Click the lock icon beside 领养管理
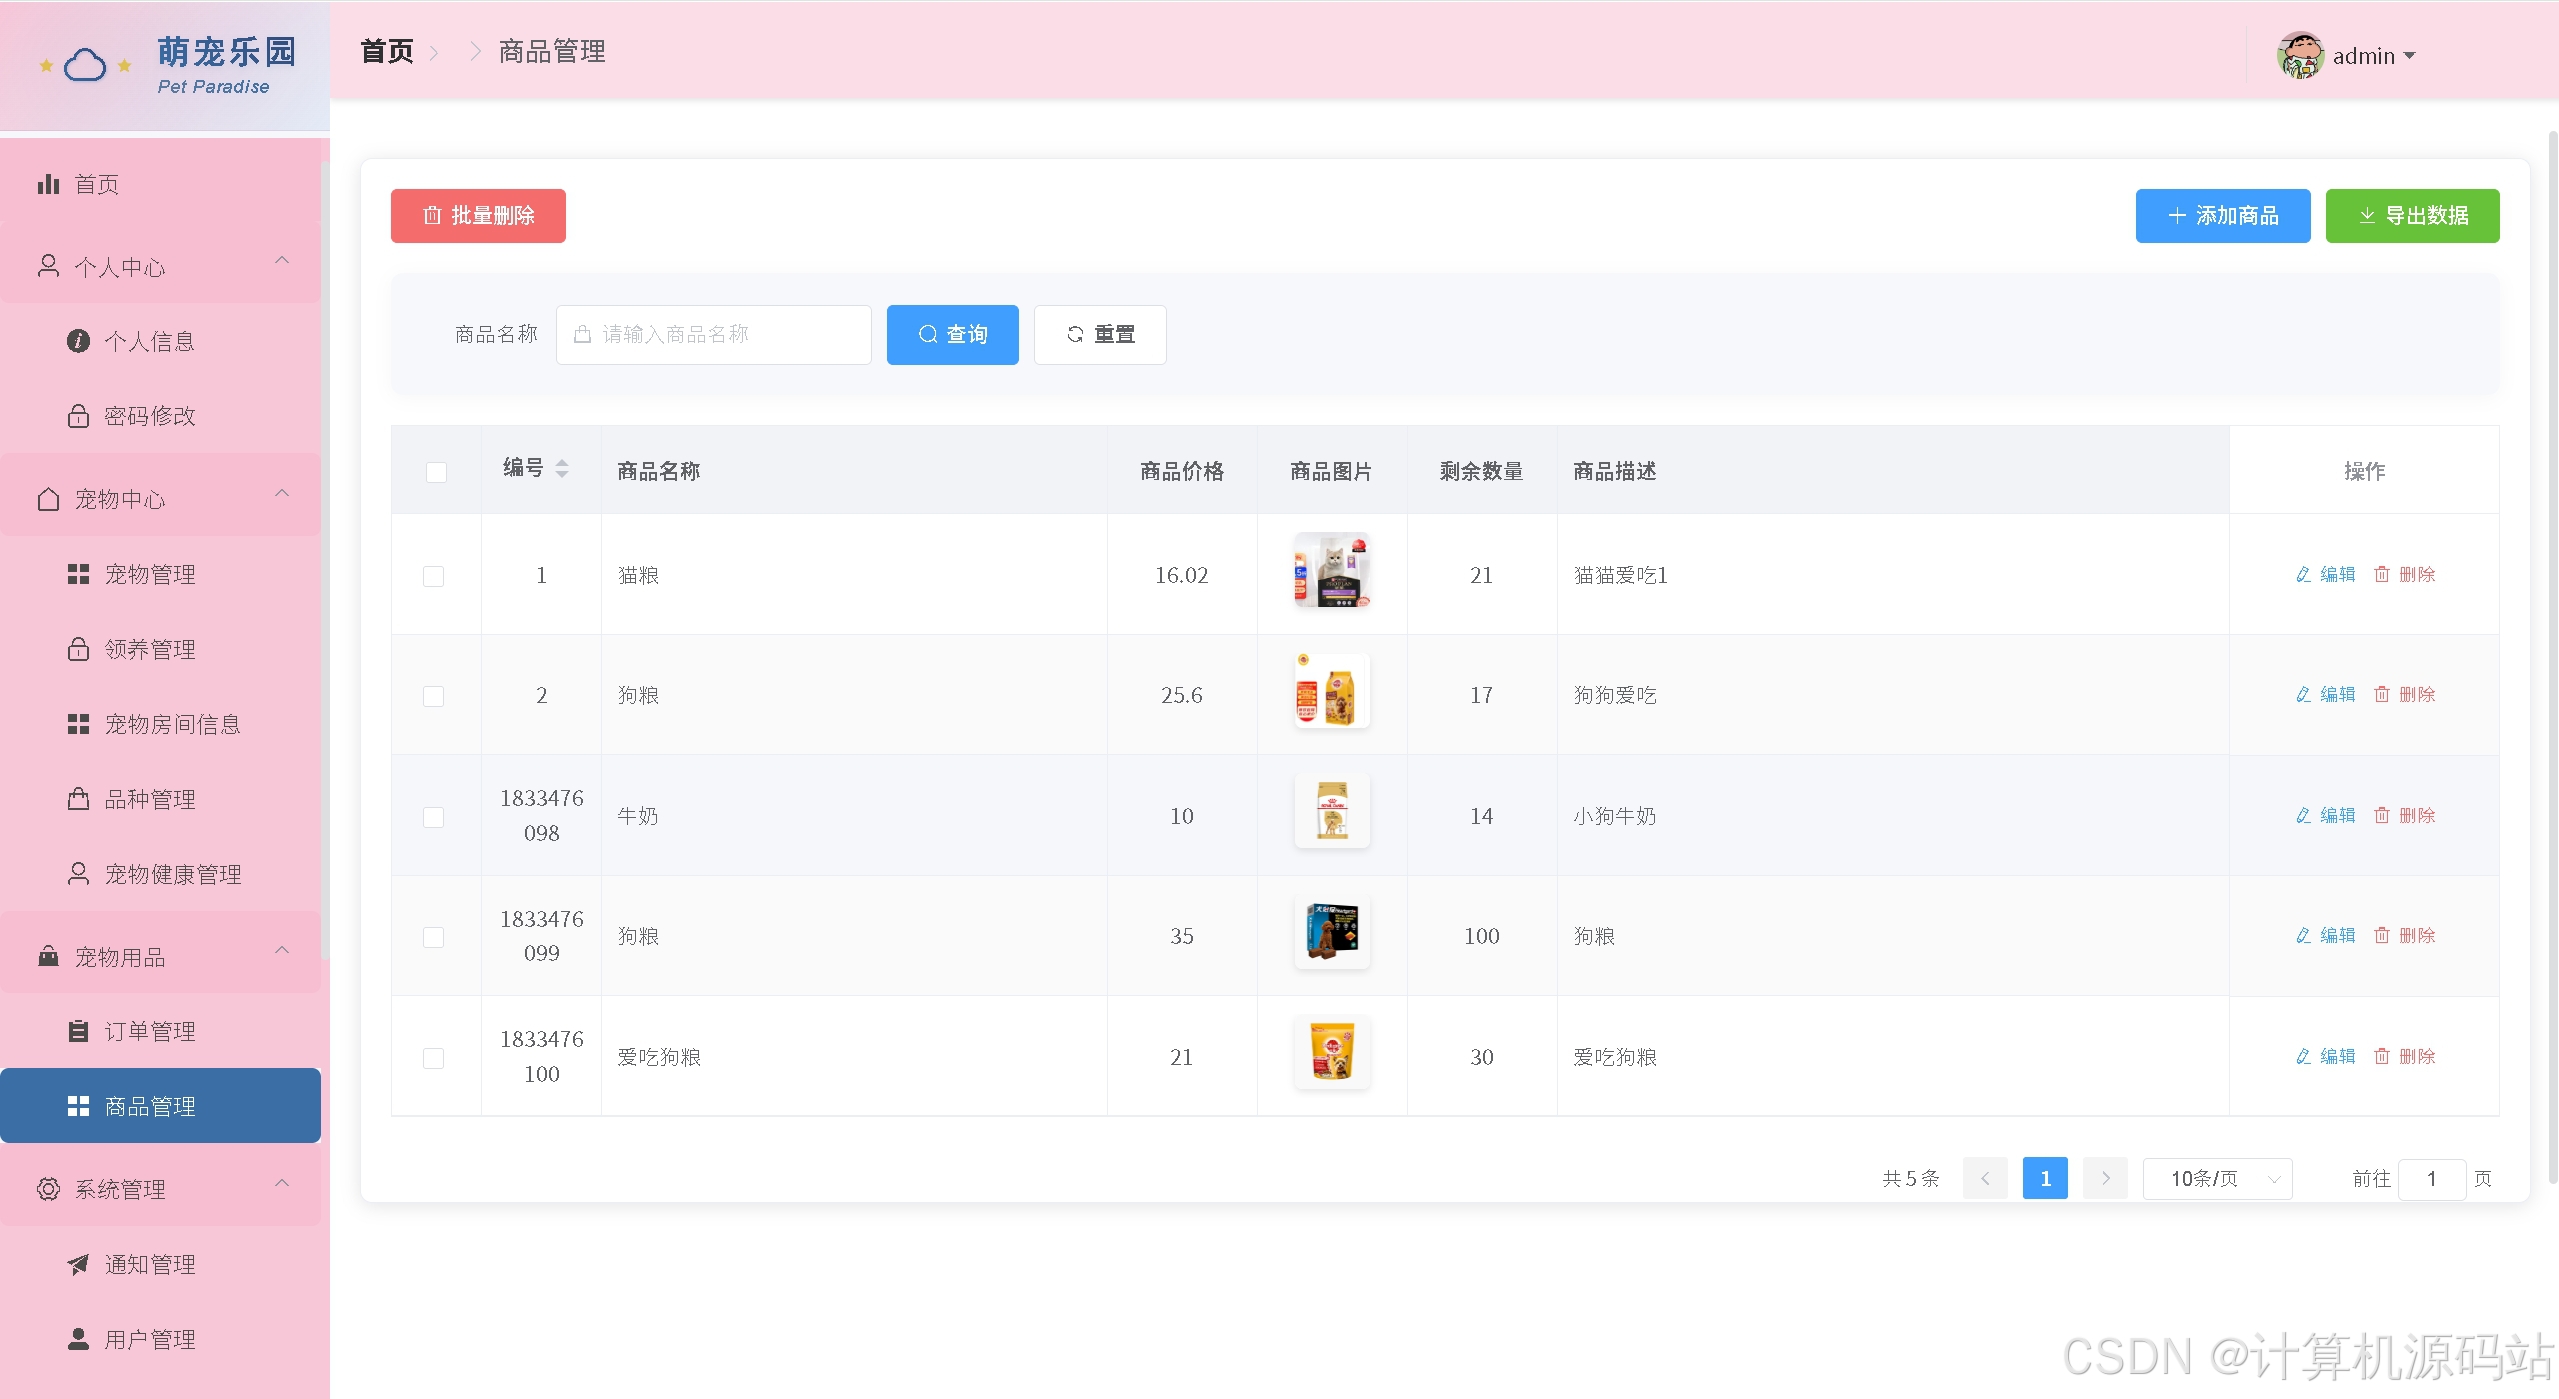The width and height of the screenshot is (2559, 1399). (x=78, y=649)
